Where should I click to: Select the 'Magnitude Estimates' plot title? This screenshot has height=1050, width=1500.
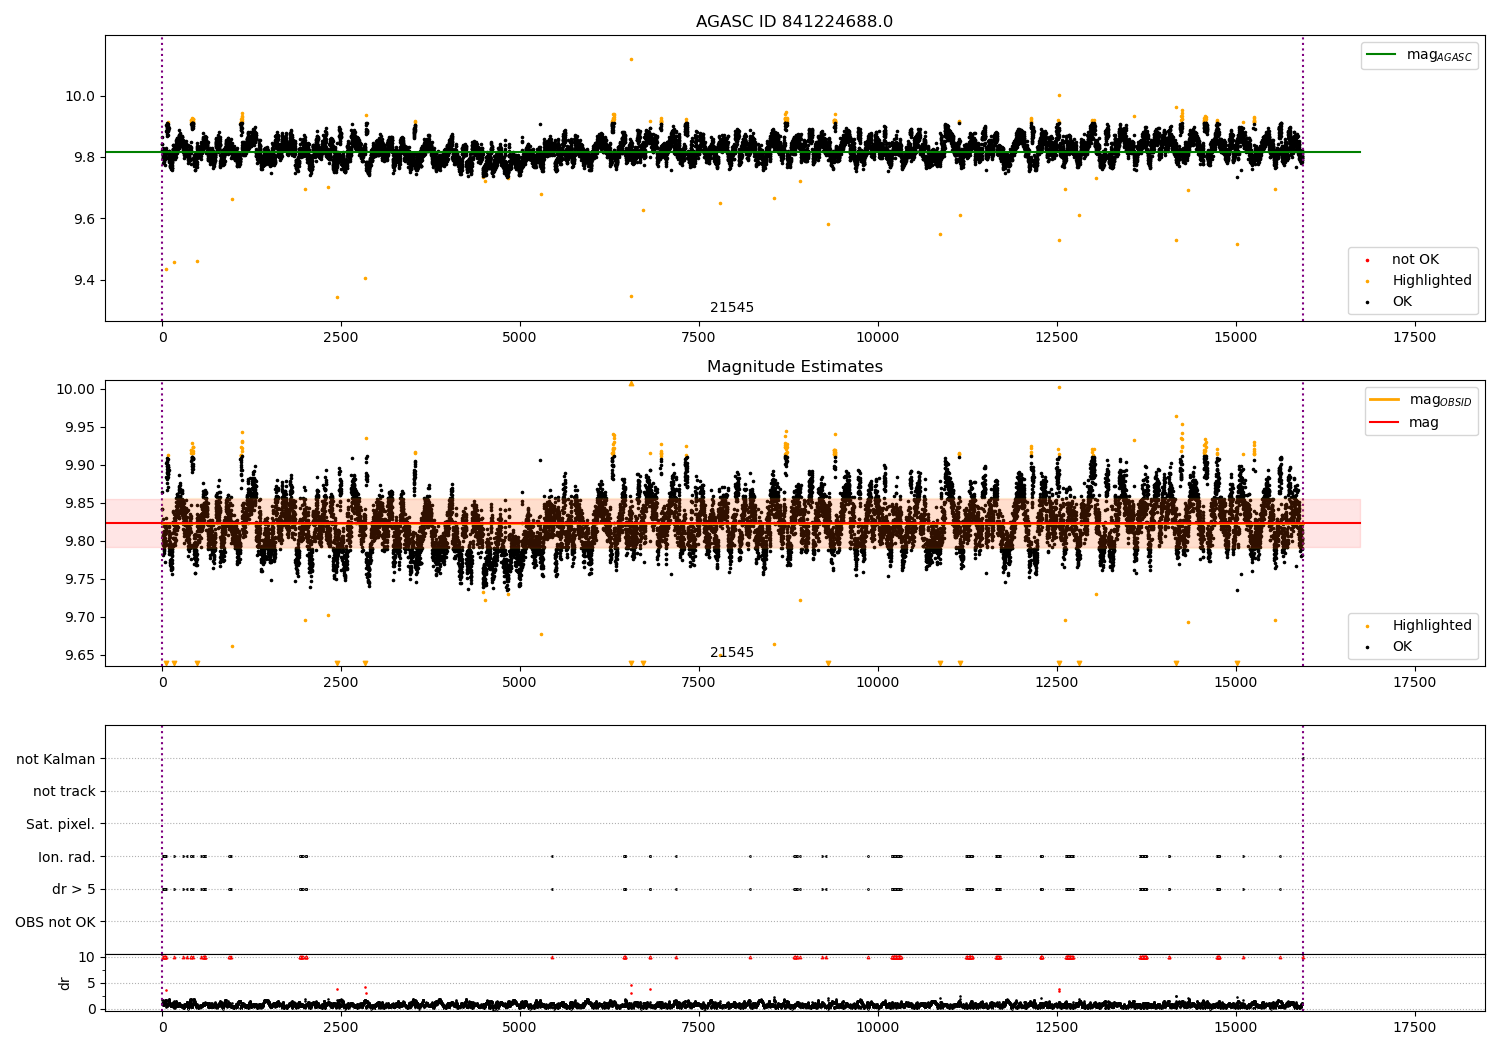794,367
